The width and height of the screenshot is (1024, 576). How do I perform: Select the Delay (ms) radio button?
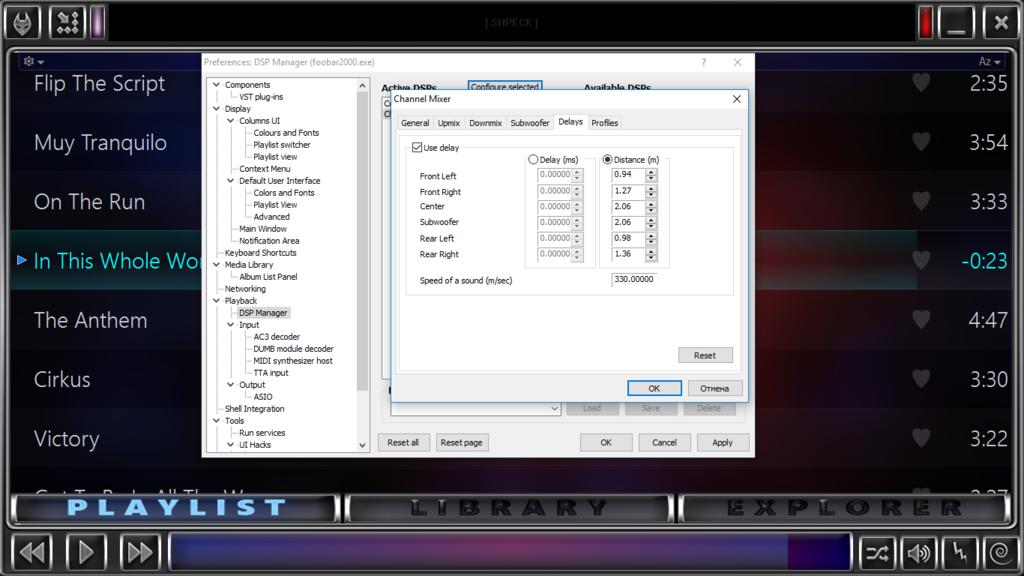coord(533,160)
